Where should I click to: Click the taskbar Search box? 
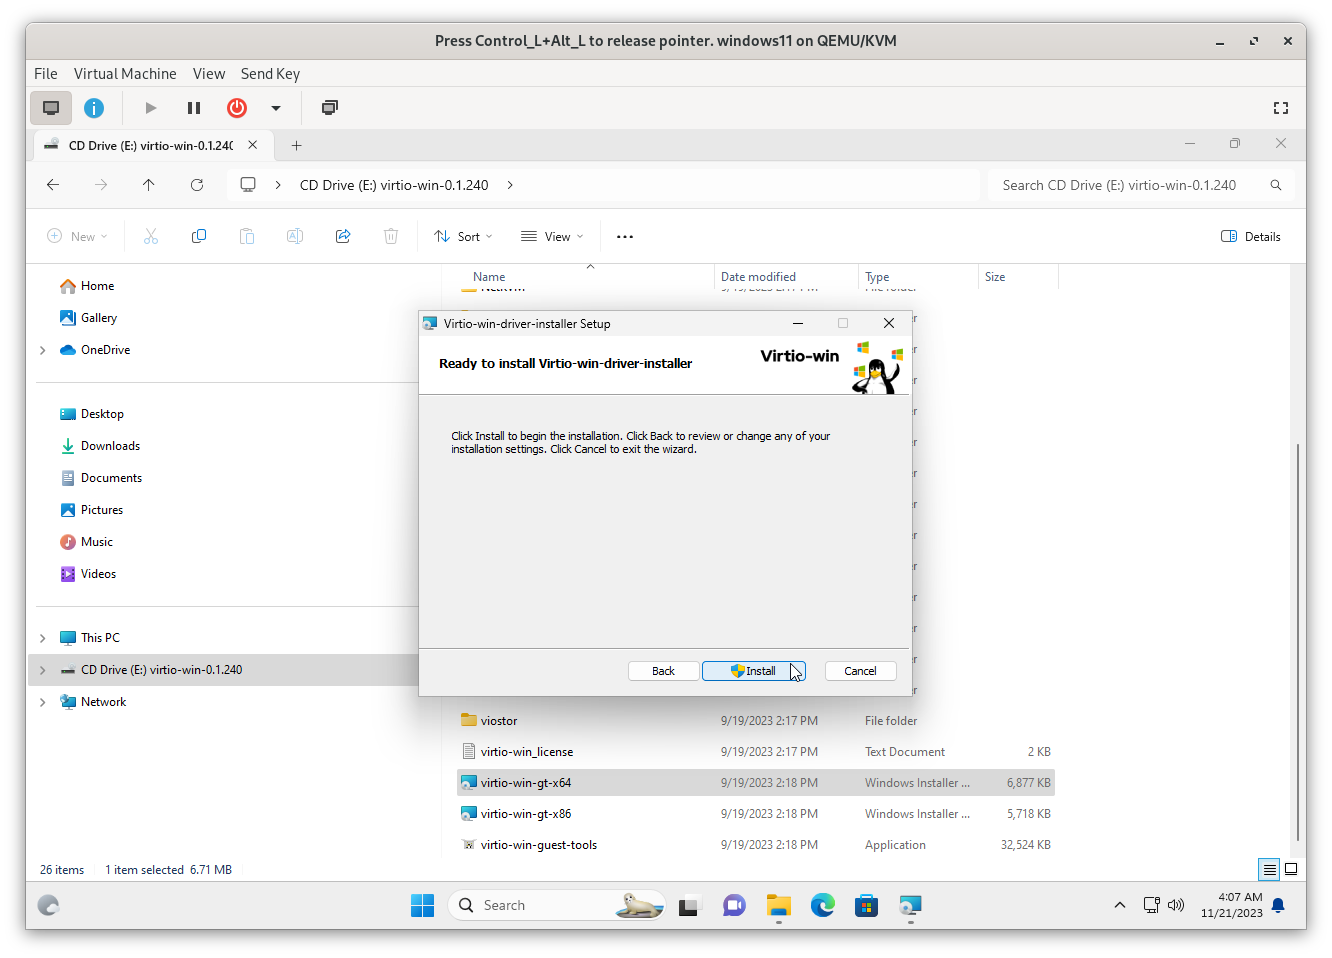pos(557,905)
